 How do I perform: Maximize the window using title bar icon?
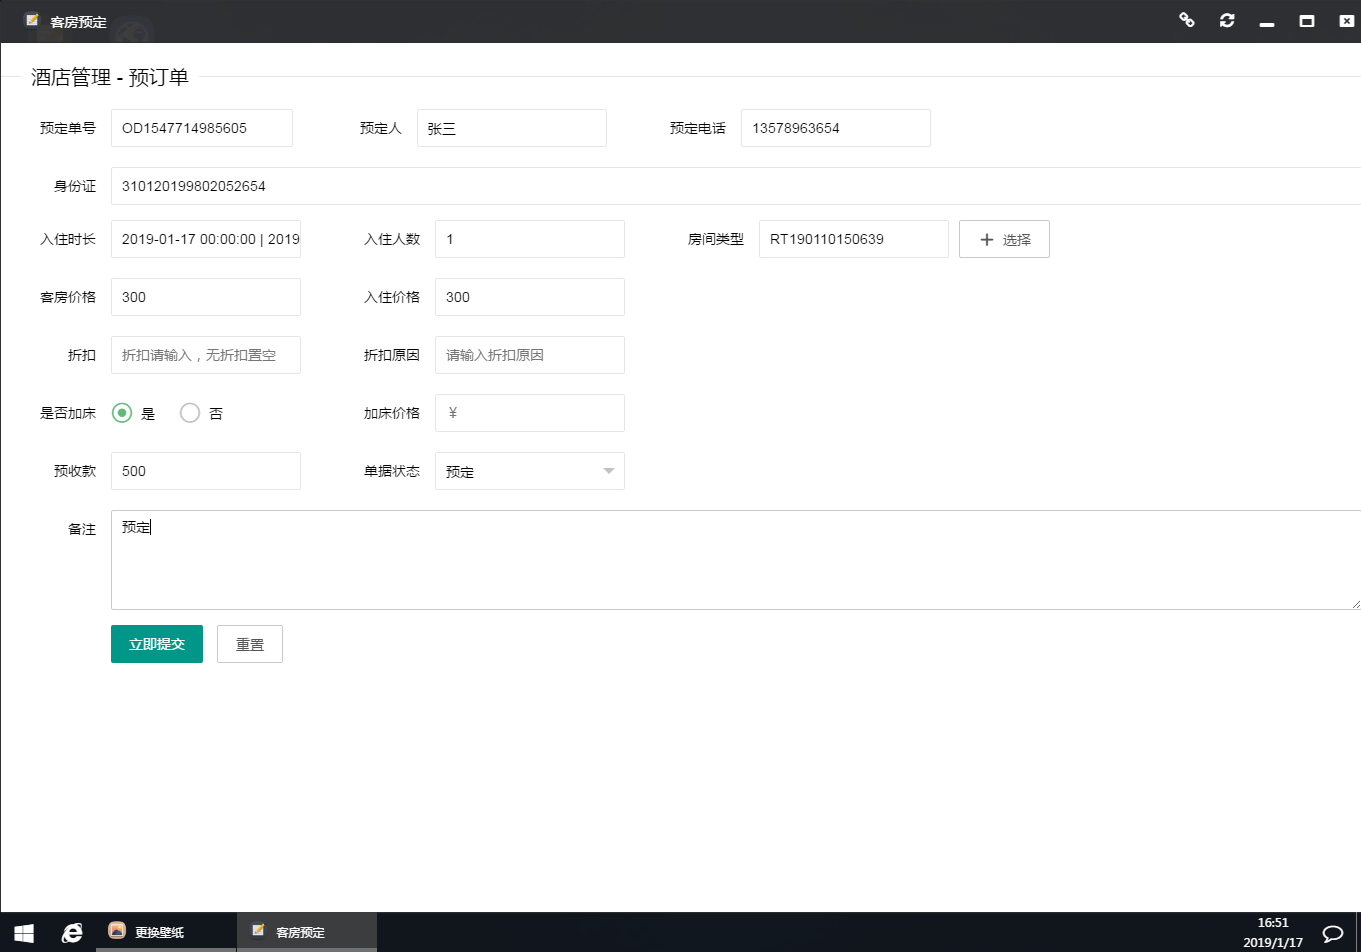click(x=1306, y=21)
